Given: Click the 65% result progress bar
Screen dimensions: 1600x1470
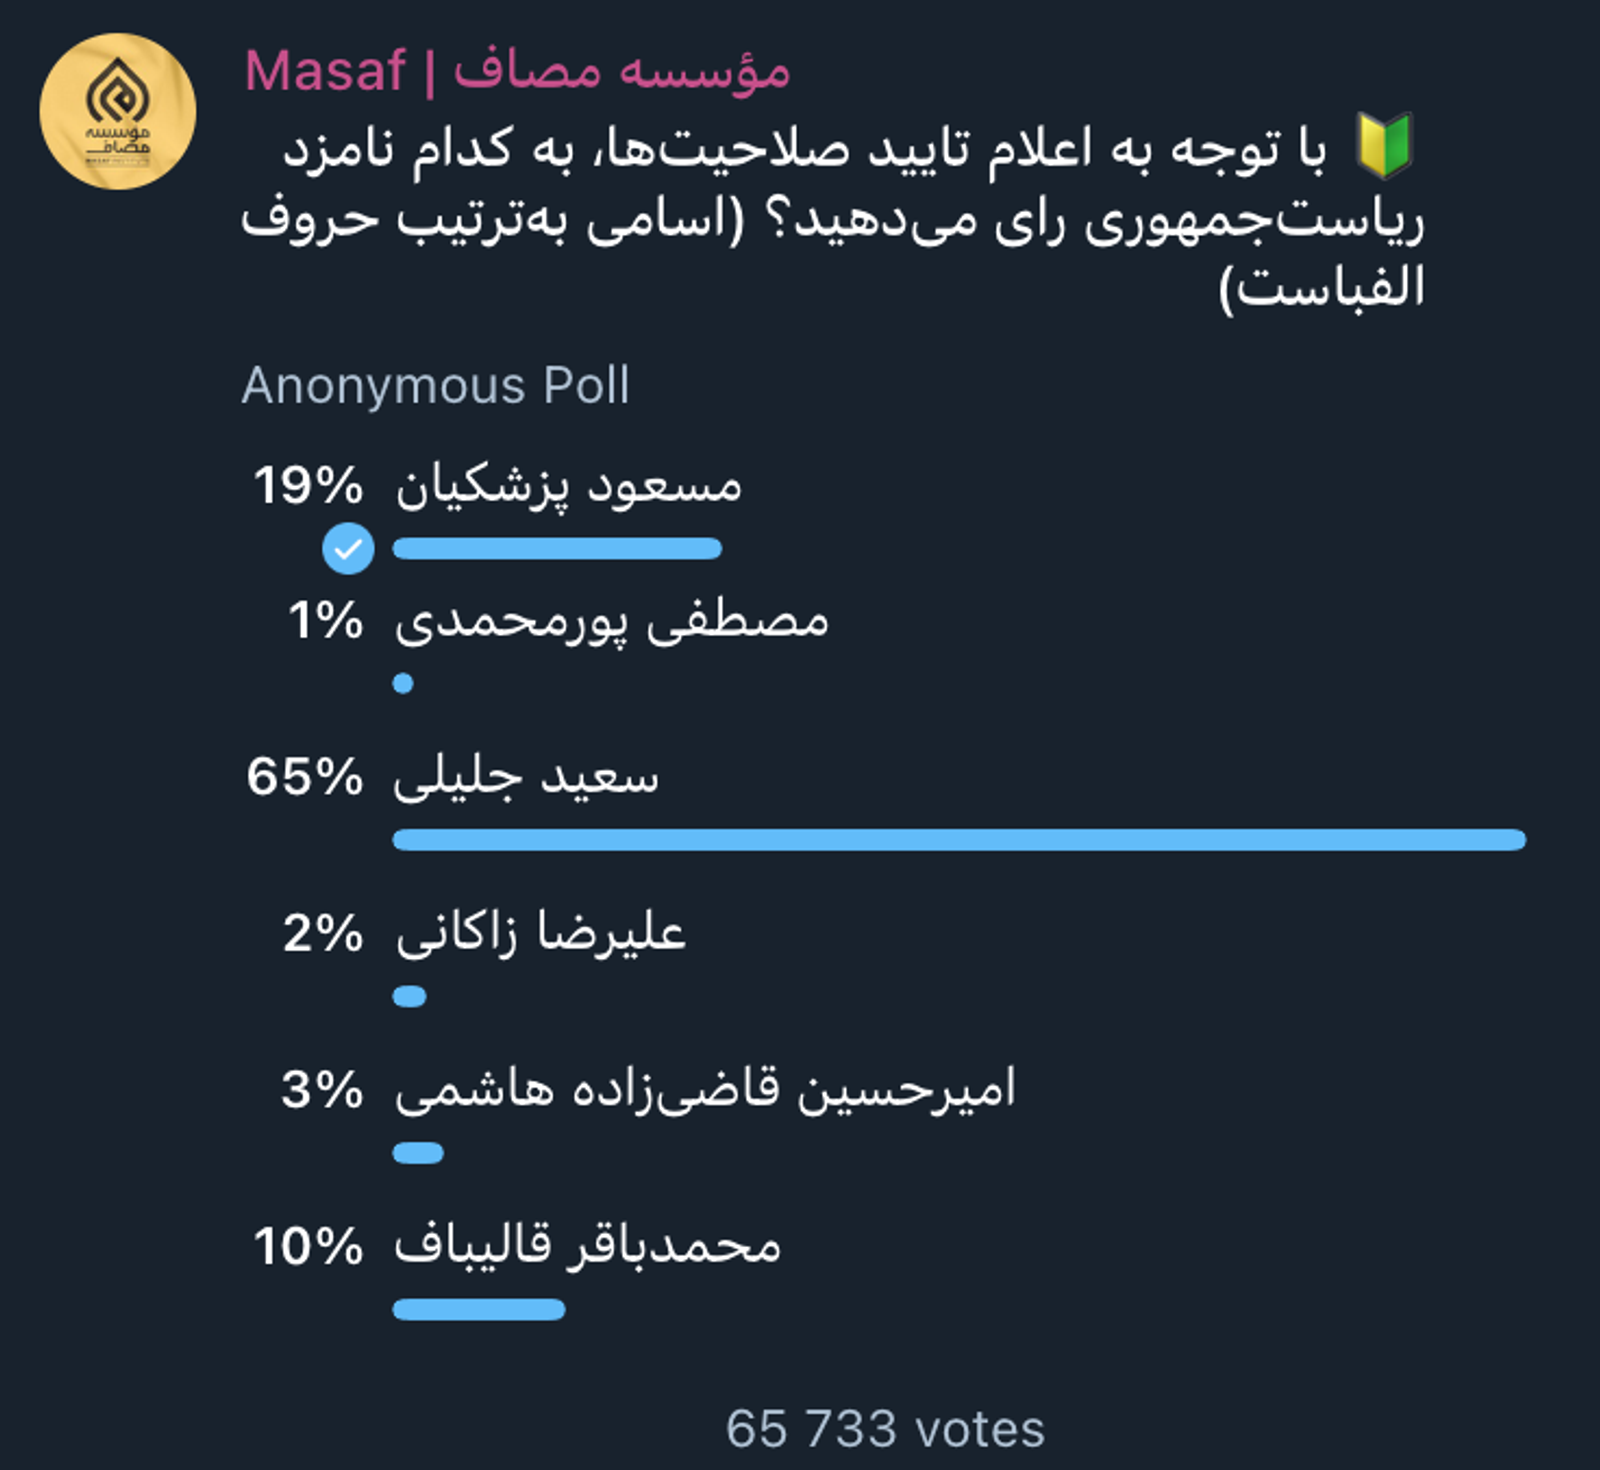Looking at the screenshot, I should click(958, 840).
